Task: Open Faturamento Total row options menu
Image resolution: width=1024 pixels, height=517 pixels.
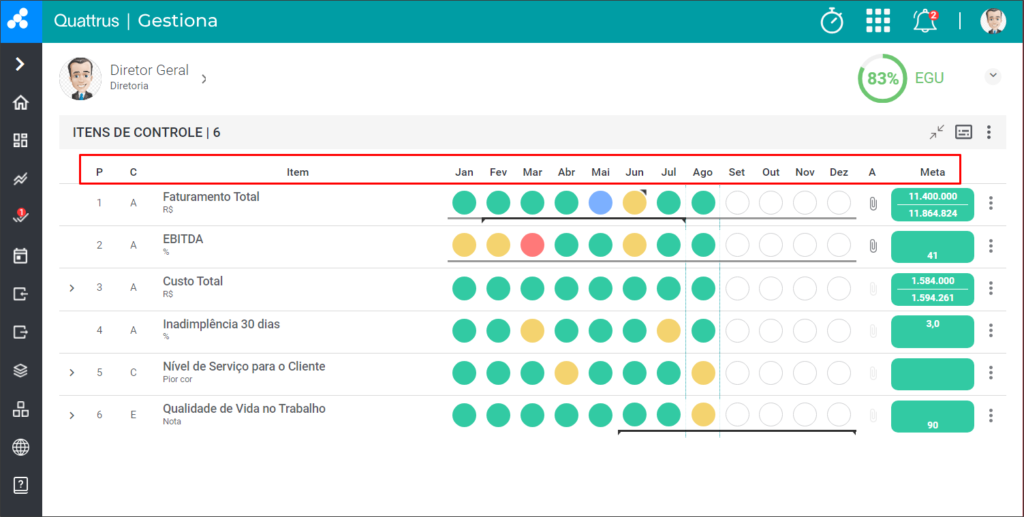Action: [x=991, y=203]
